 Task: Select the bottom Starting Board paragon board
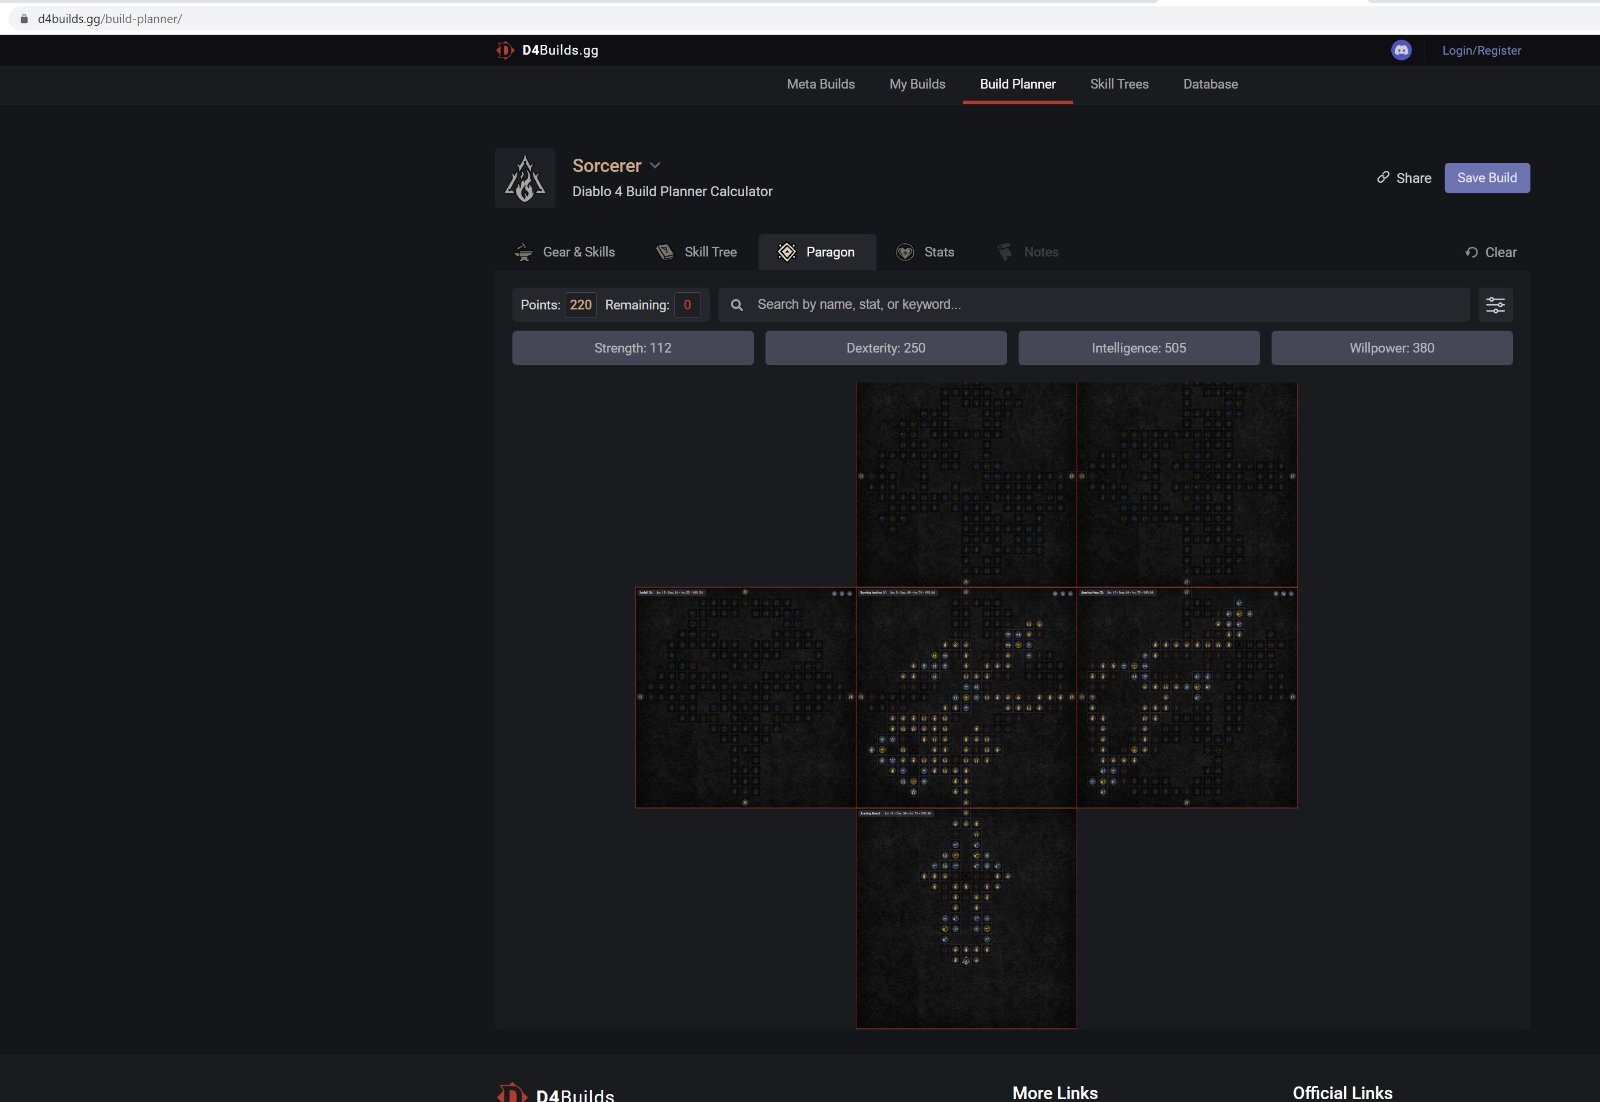click(966, 918)
